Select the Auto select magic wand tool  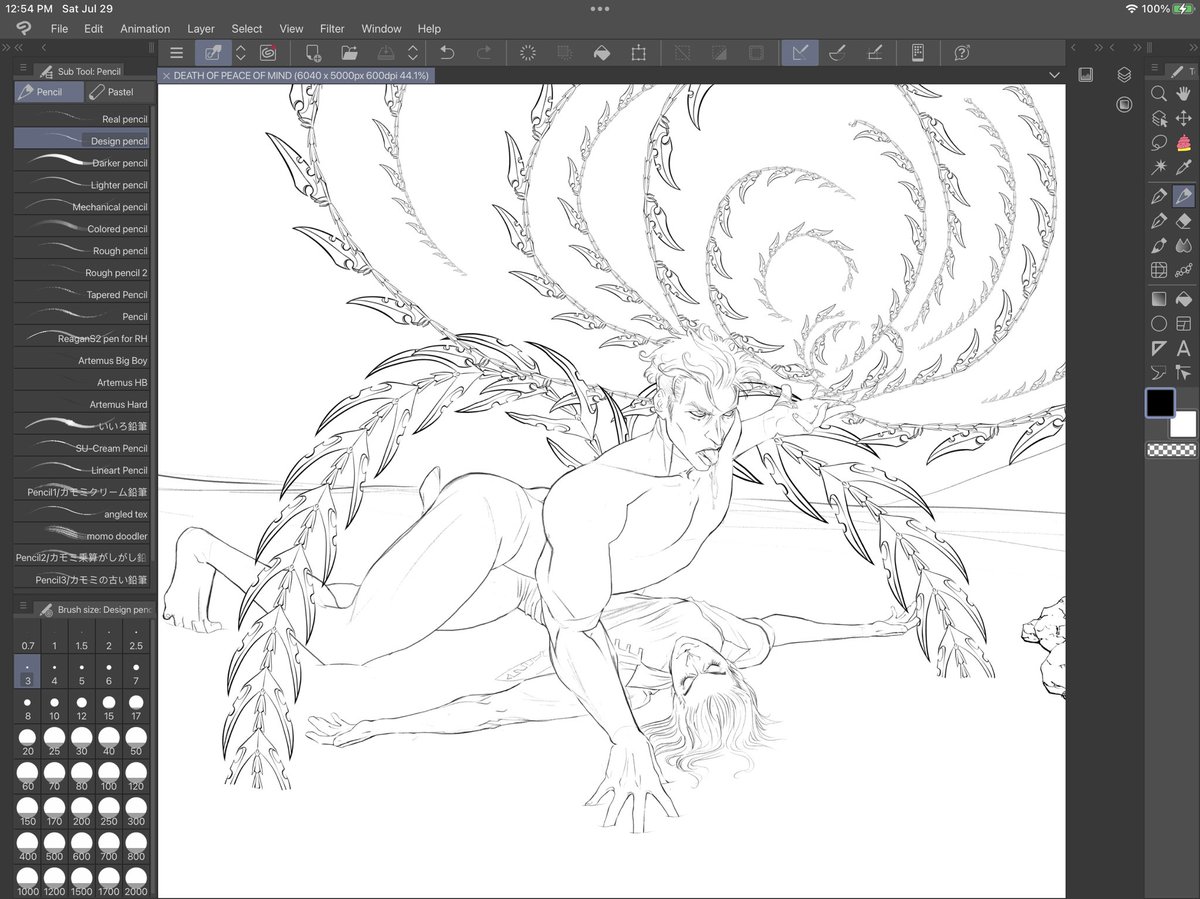click(x=1159, y=168)
